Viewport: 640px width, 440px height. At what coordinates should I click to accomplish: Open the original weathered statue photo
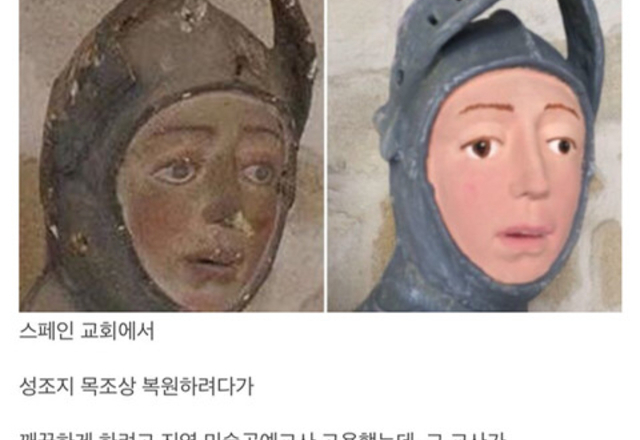pos(171,156)
